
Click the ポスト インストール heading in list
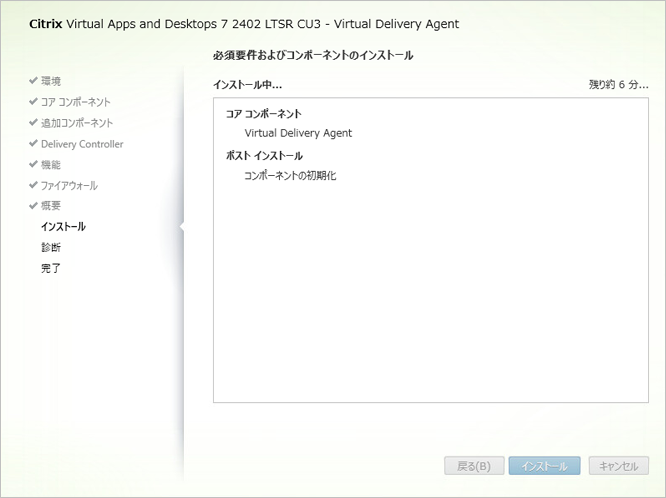(264, 156)
